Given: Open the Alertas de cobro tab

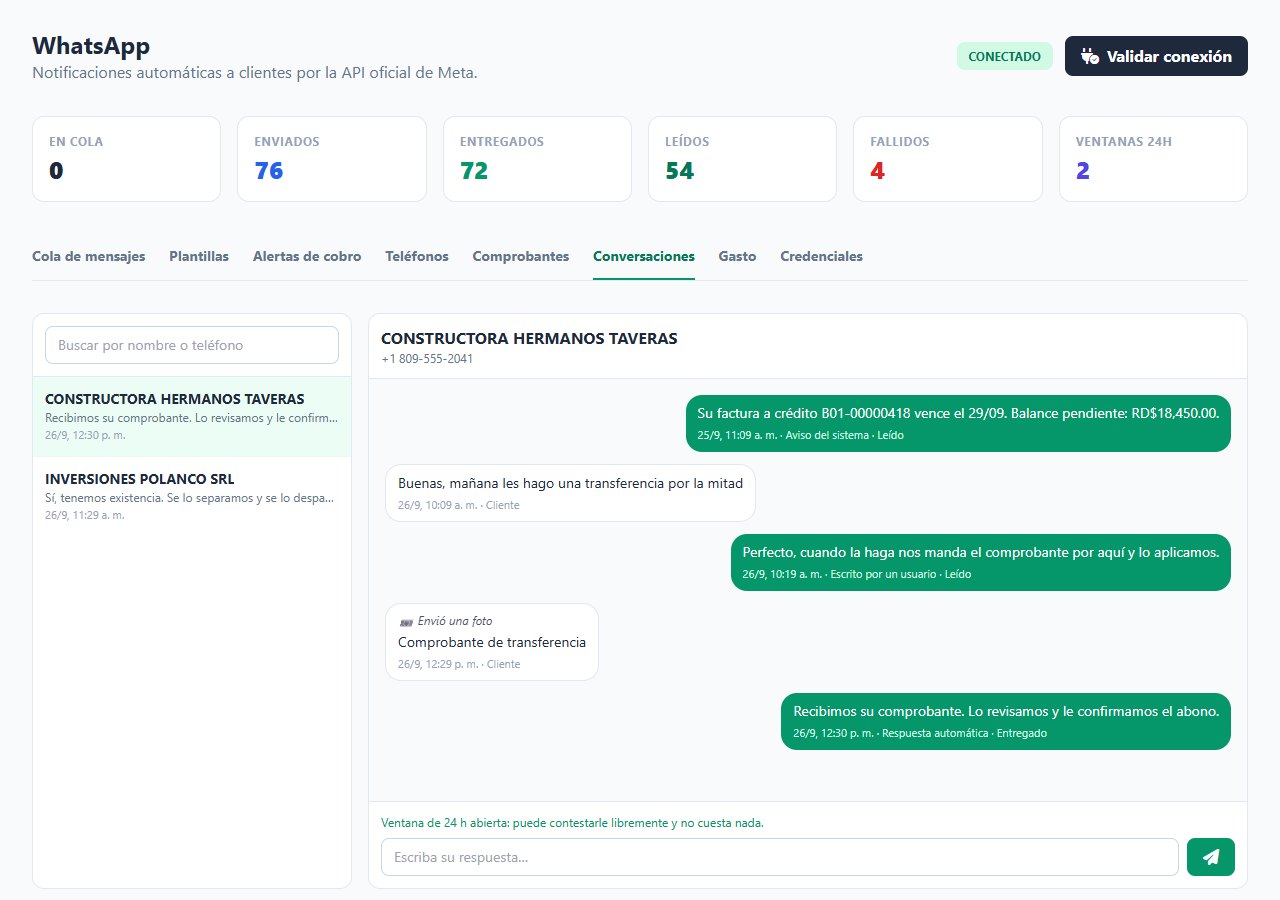Looking at the screenshot, I should pos(307,256).
